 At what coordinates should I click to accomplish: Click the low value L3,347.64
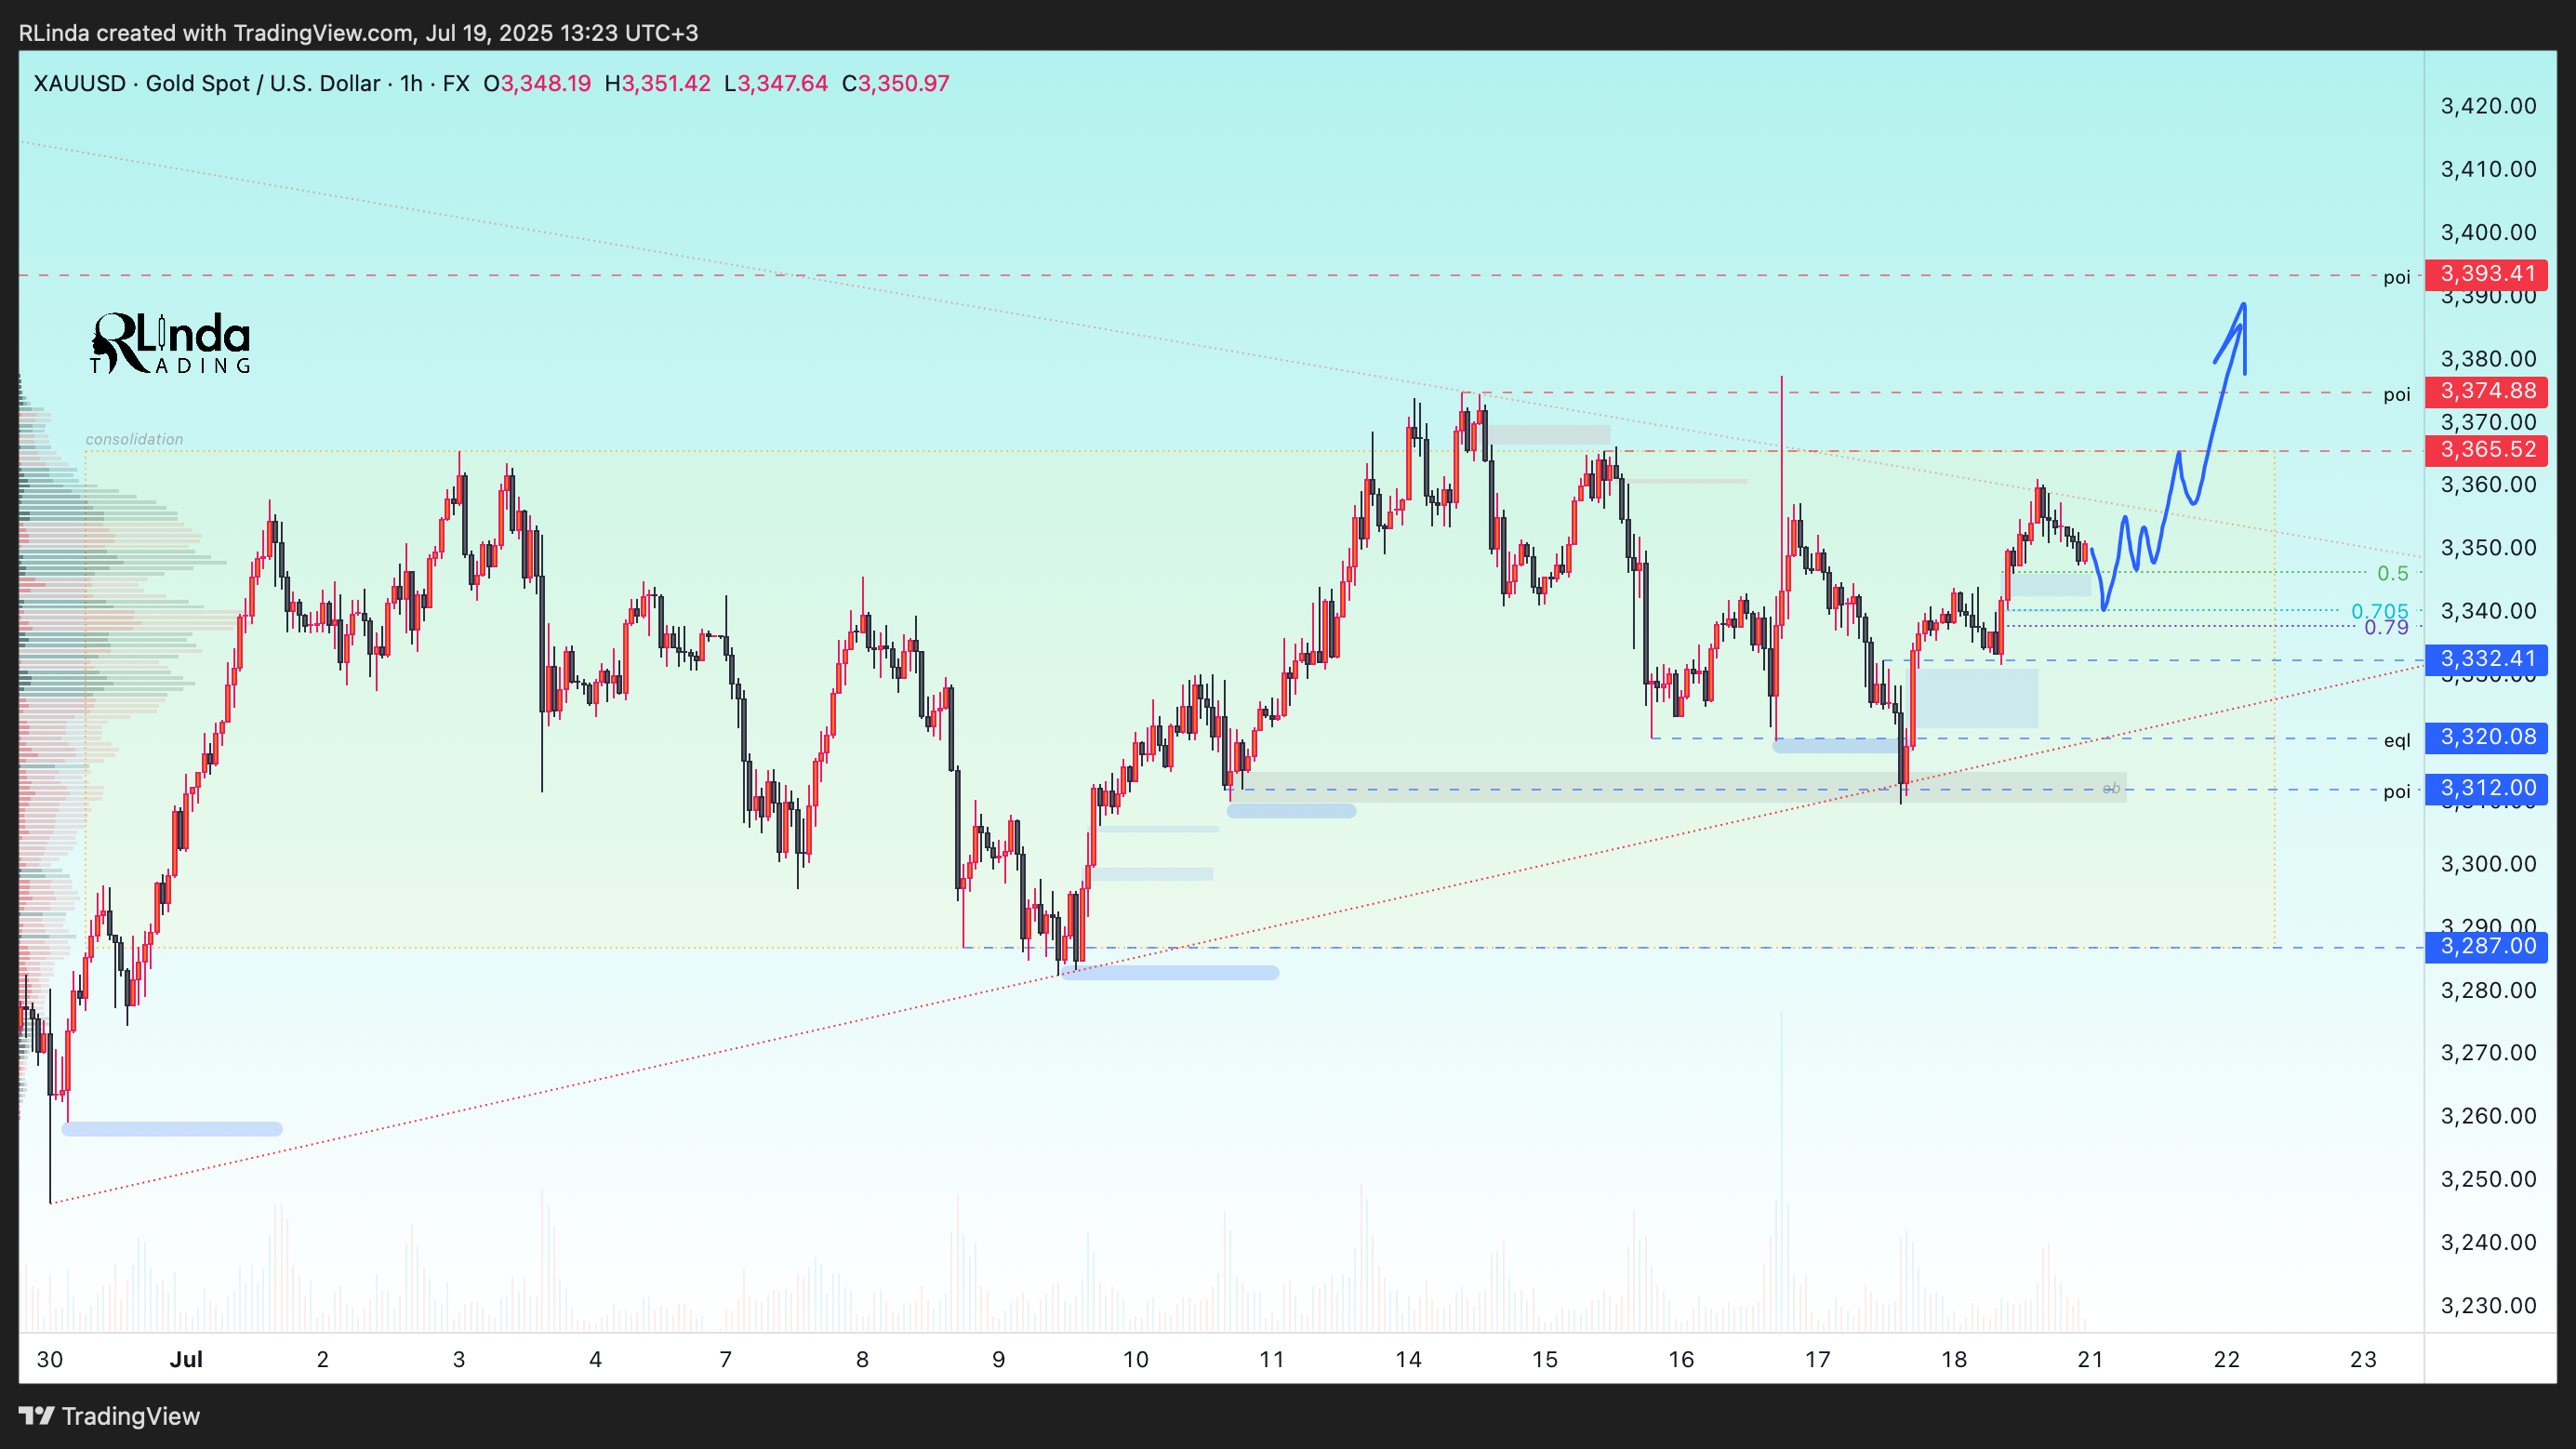[776, 83]
